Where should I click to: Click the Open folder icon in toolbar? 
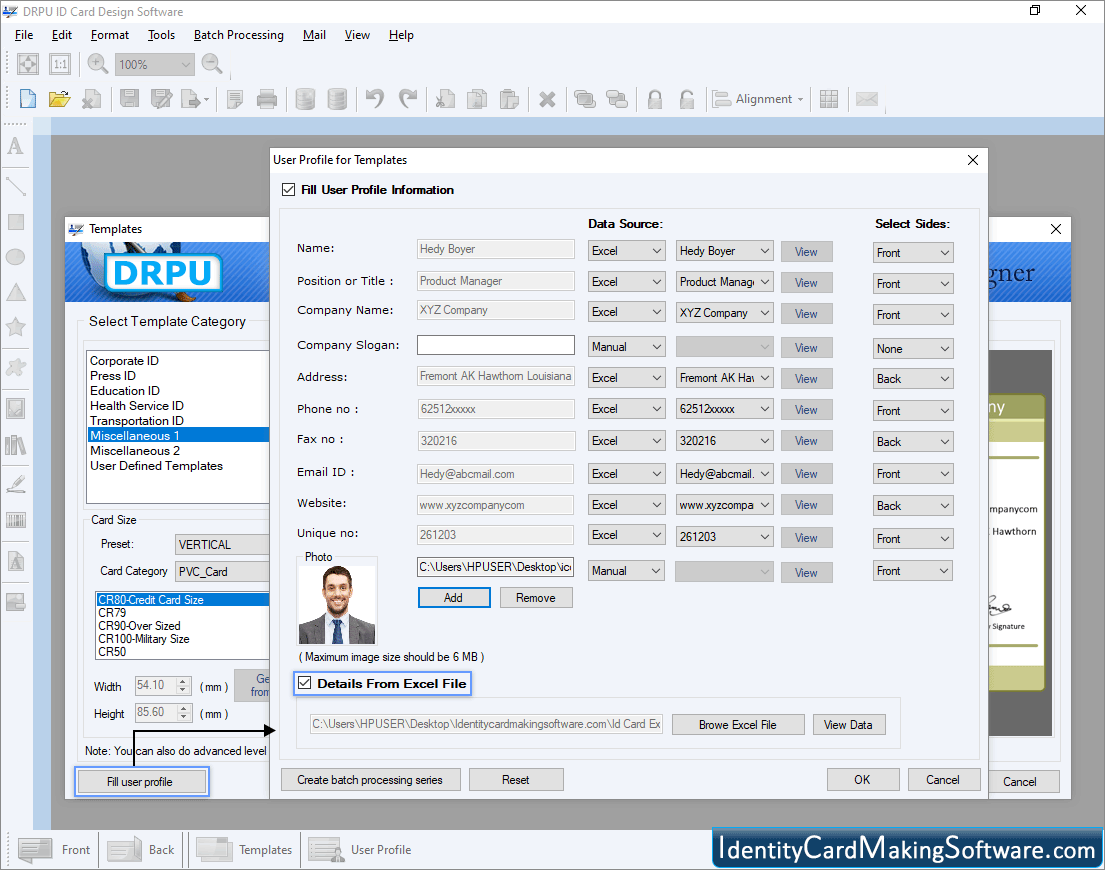(x=59, y=99)
